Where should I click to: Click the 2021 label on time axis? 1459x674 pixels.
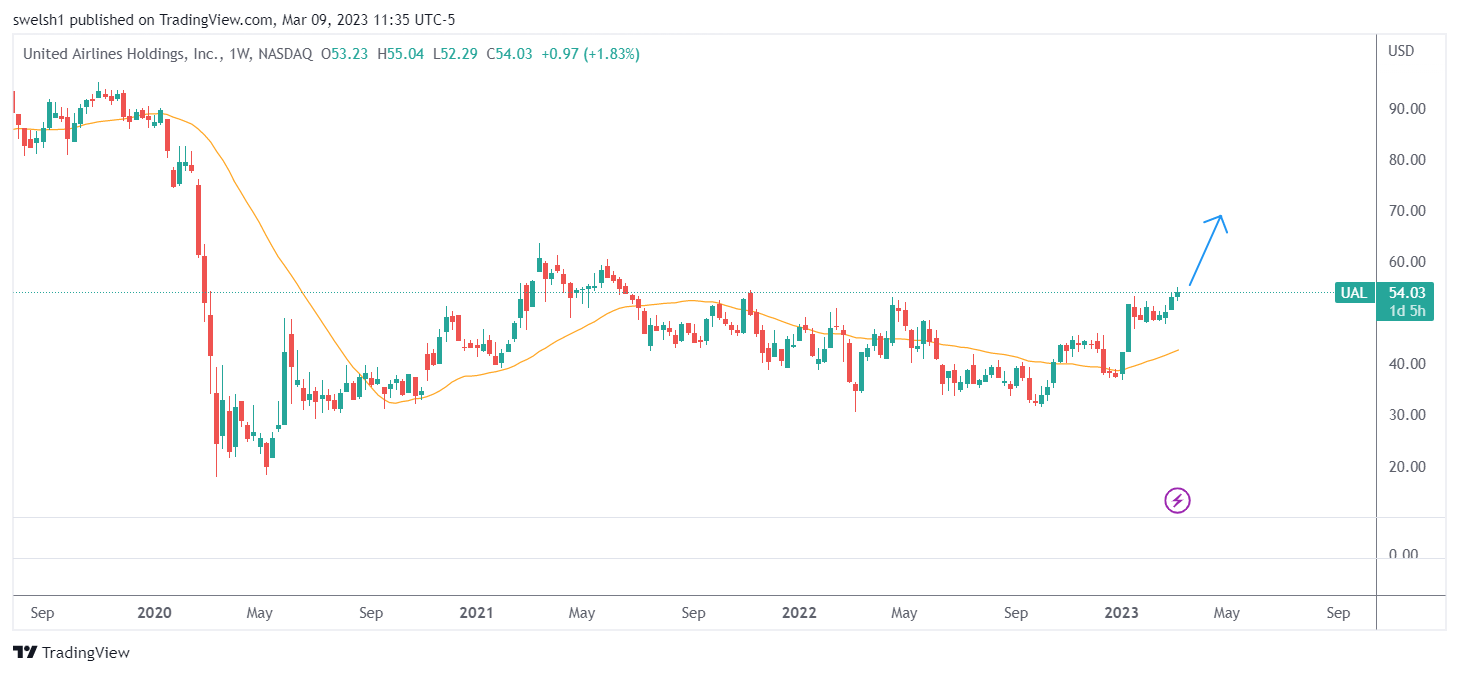coord(477,613)
